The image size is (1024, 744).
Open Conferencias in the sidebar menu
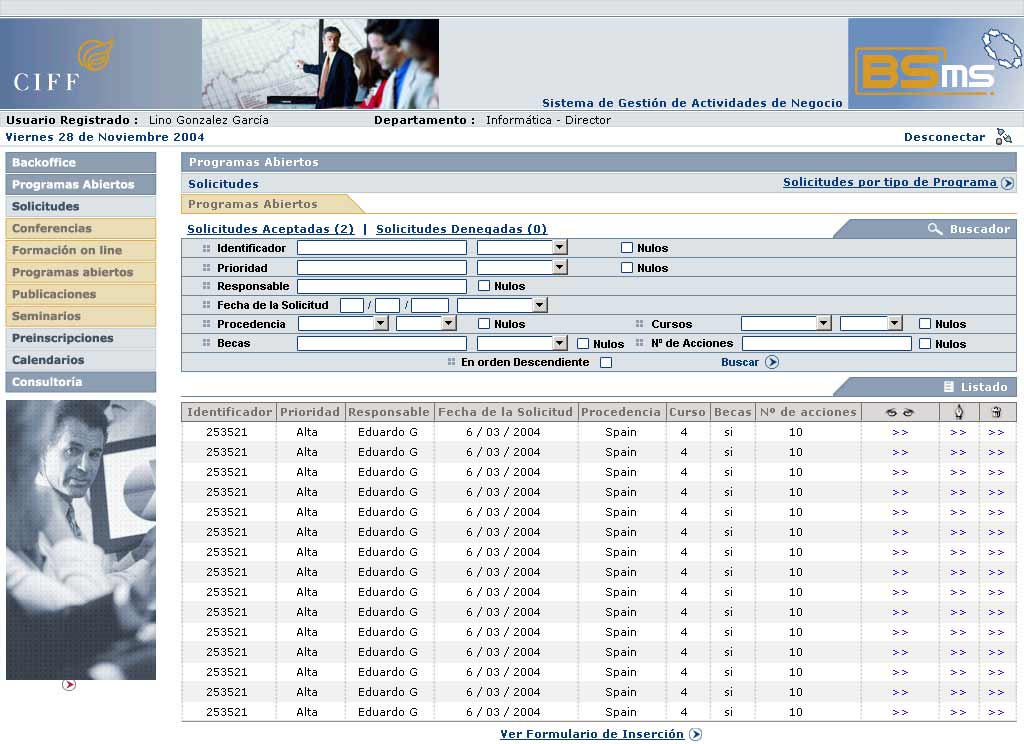[x=52, y=228]
